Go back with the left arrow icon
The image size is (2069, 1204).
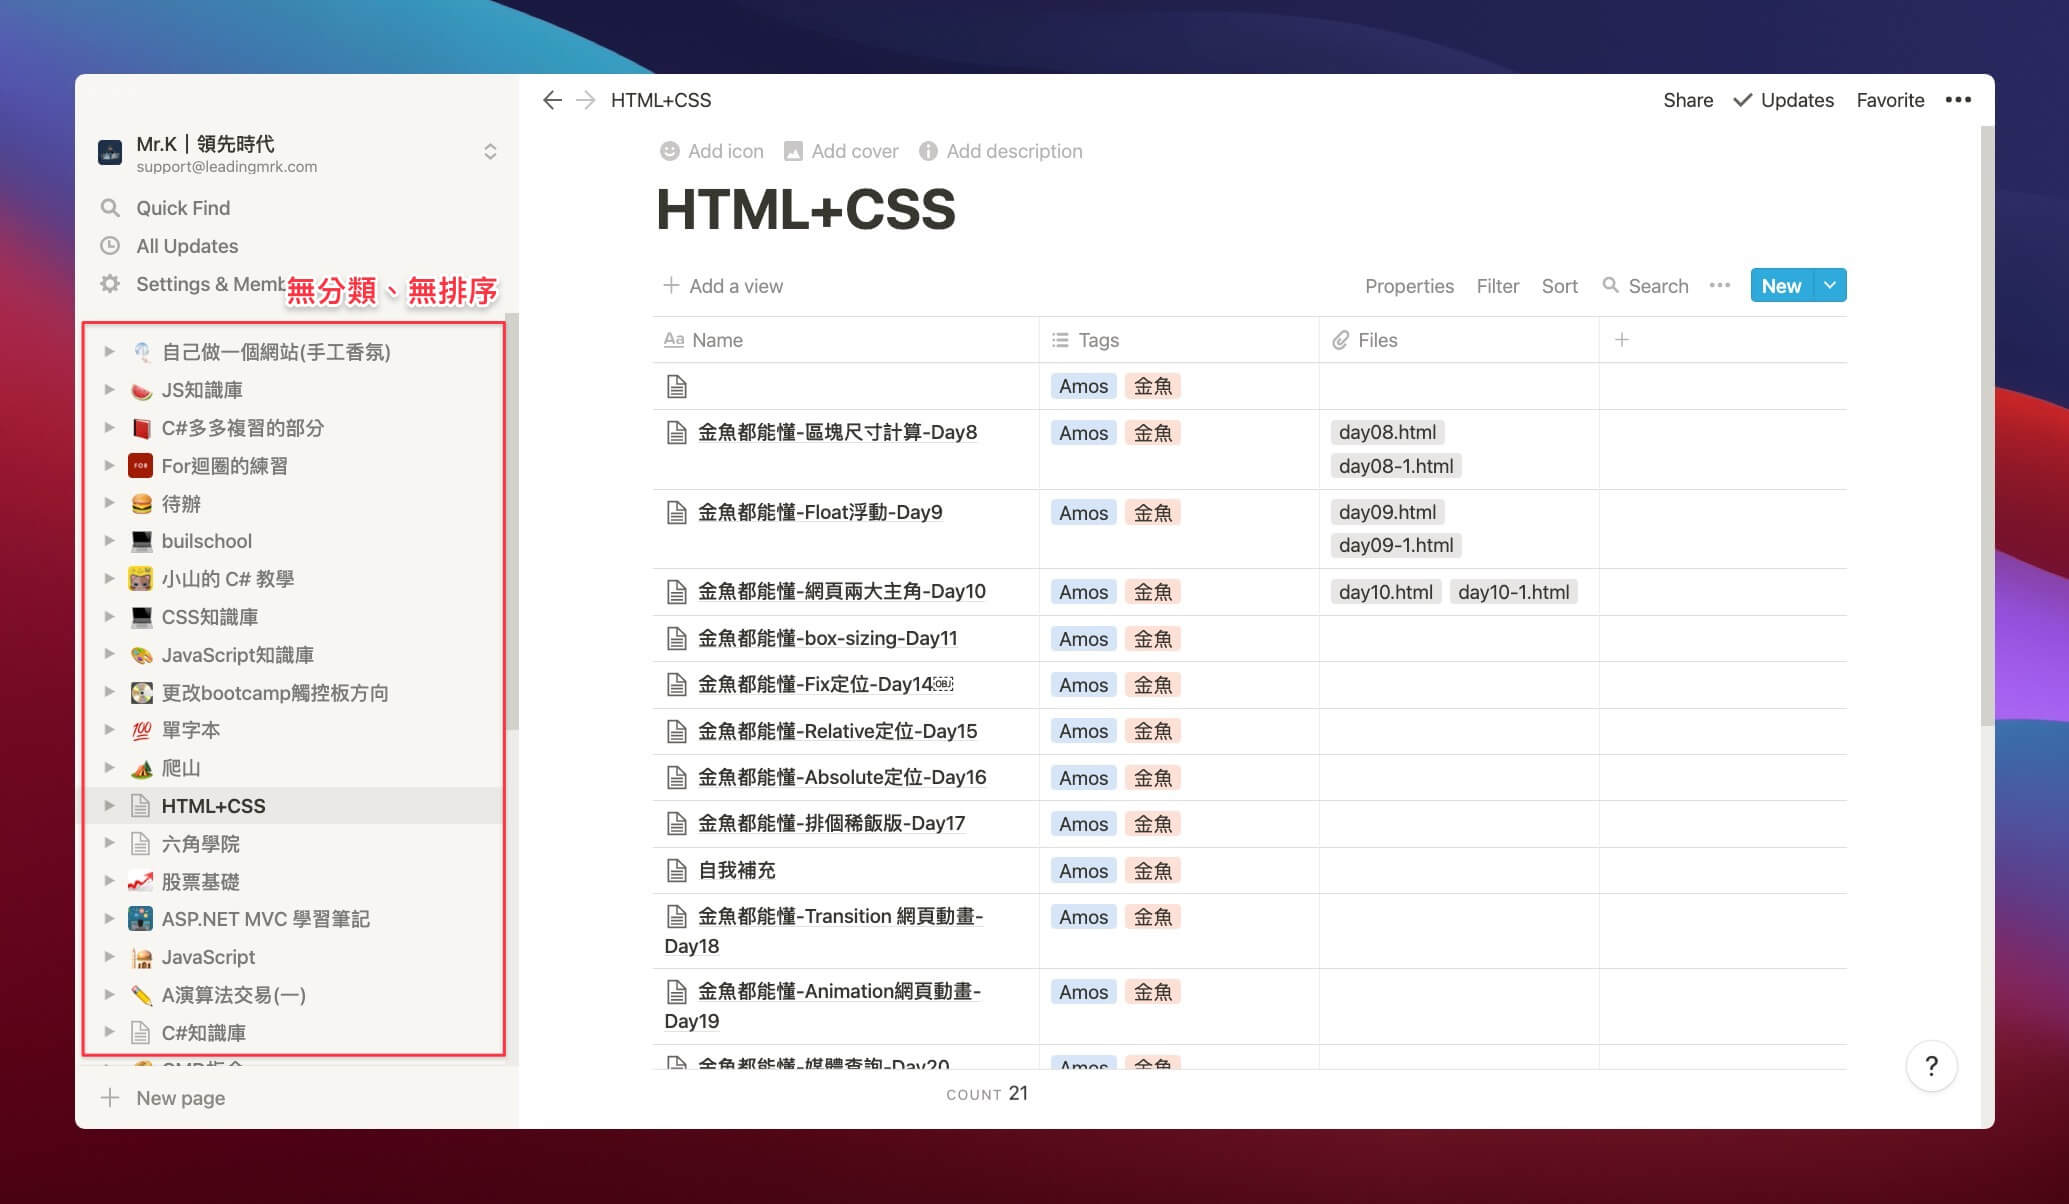[x=552, y=100]
